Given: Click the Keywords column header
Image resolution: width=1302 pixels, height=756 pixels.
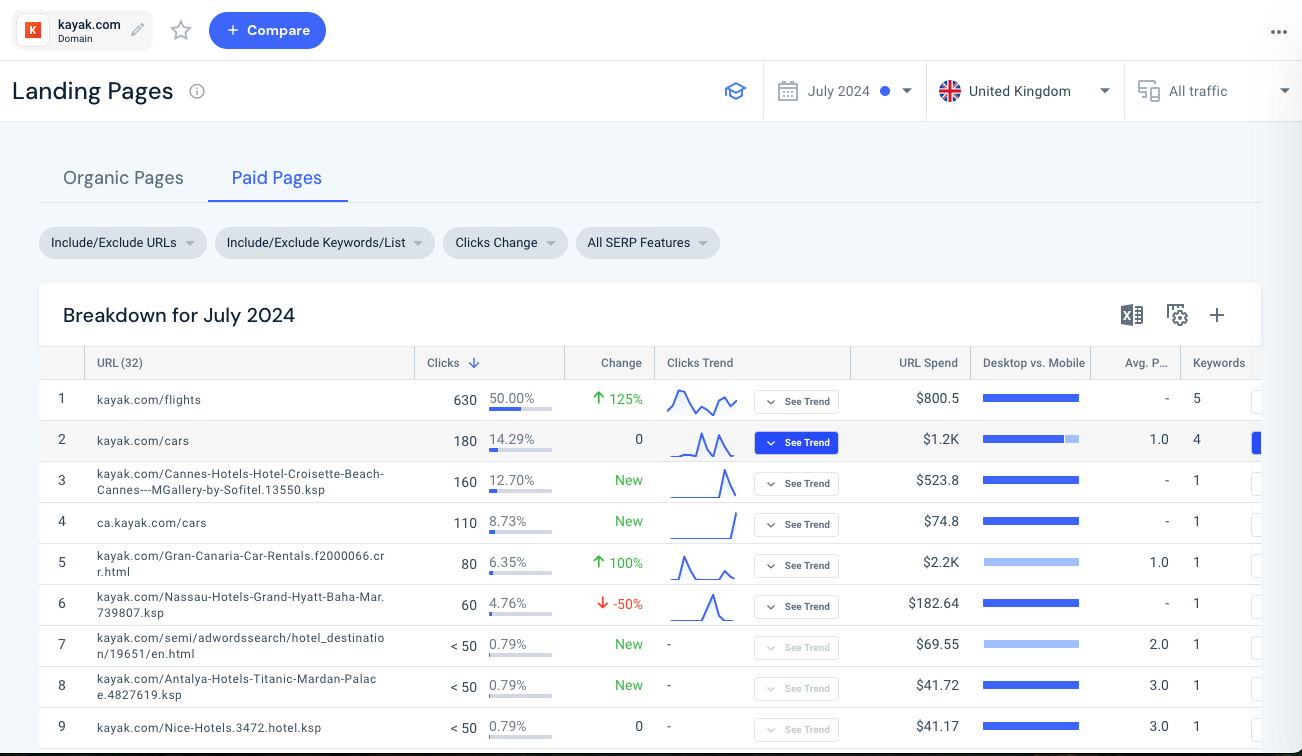Looking at the screenshot, I should tap(1219, 363).
